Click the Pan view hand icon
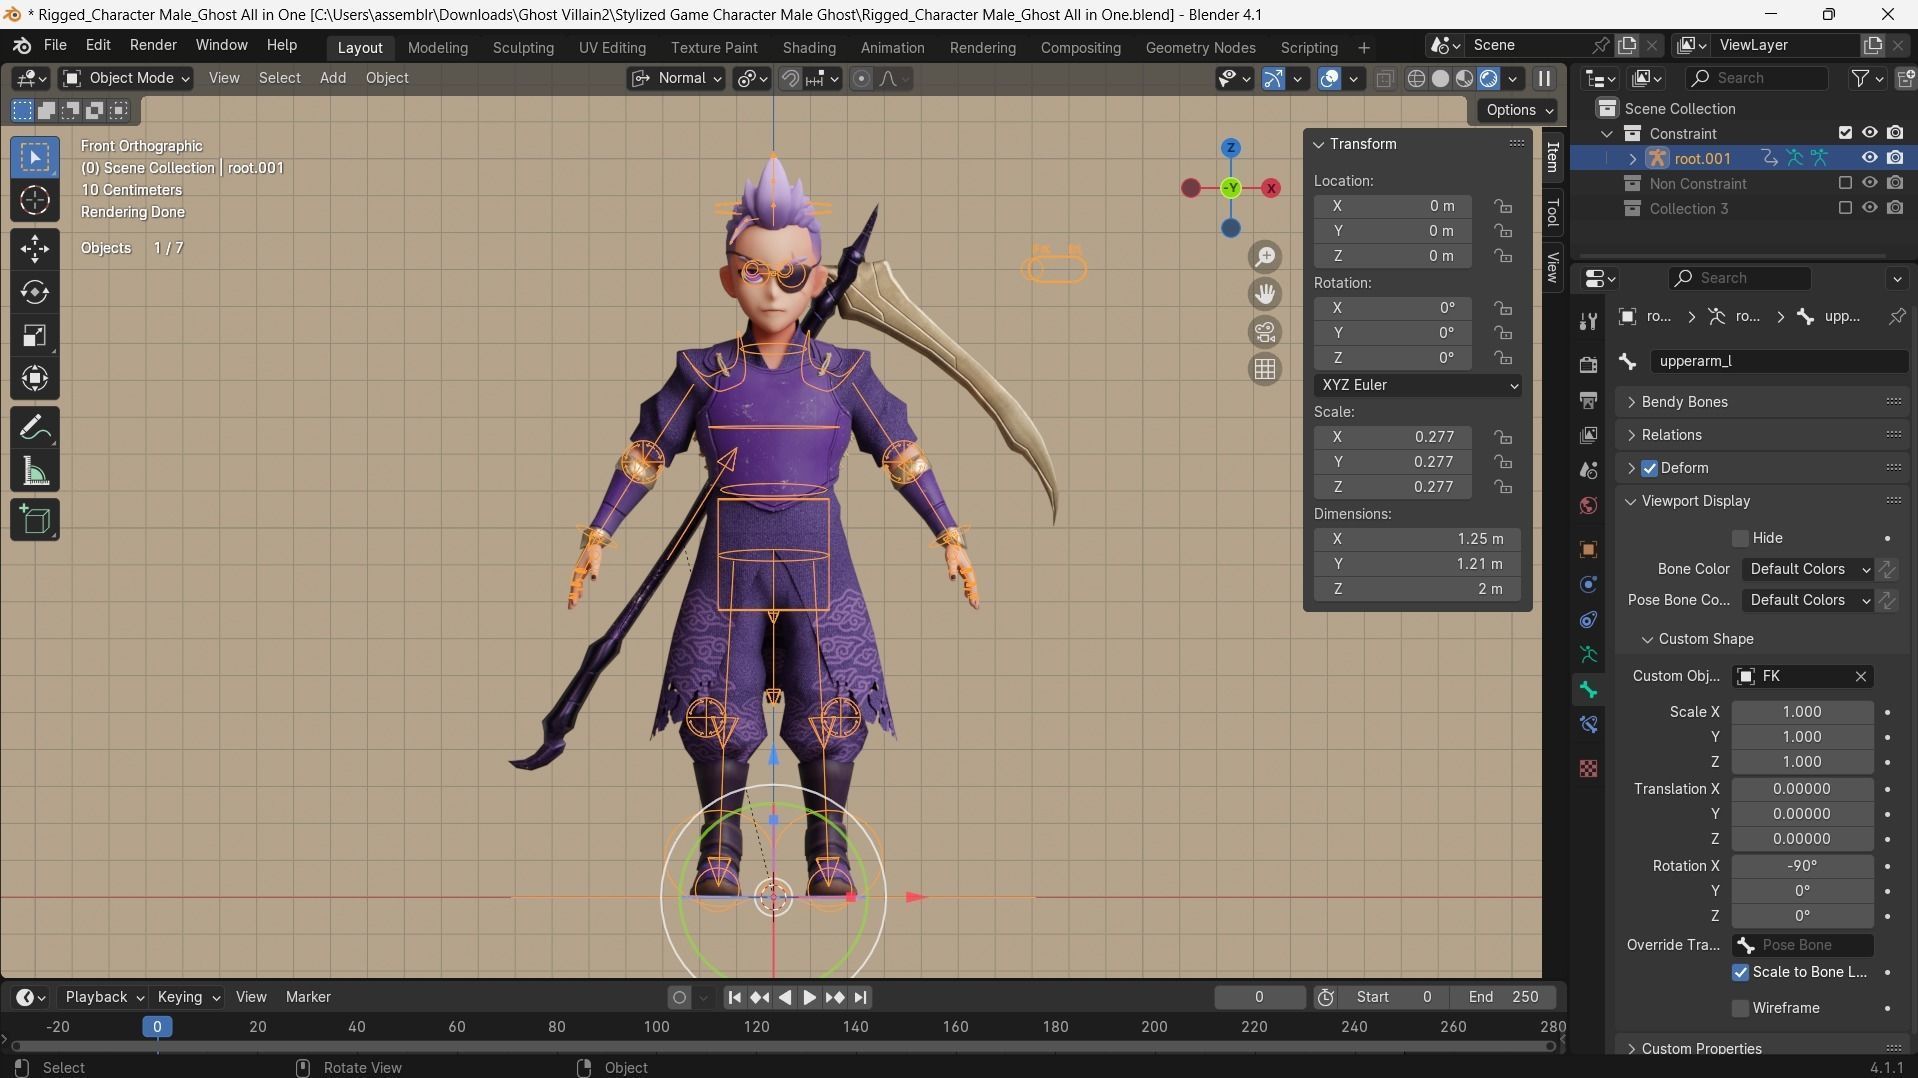Screen dimensions: 1918x1078 pyautogui.click(x=1265, y=294)
